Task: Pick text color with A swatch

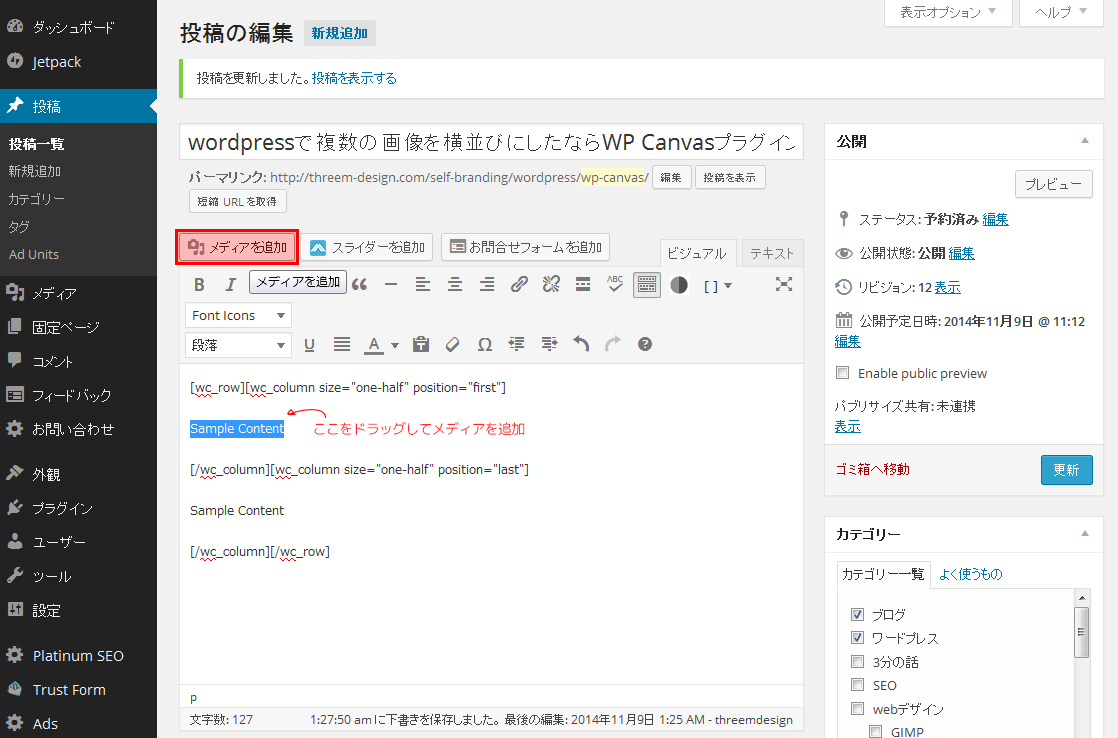Action: tap(374, 345)
